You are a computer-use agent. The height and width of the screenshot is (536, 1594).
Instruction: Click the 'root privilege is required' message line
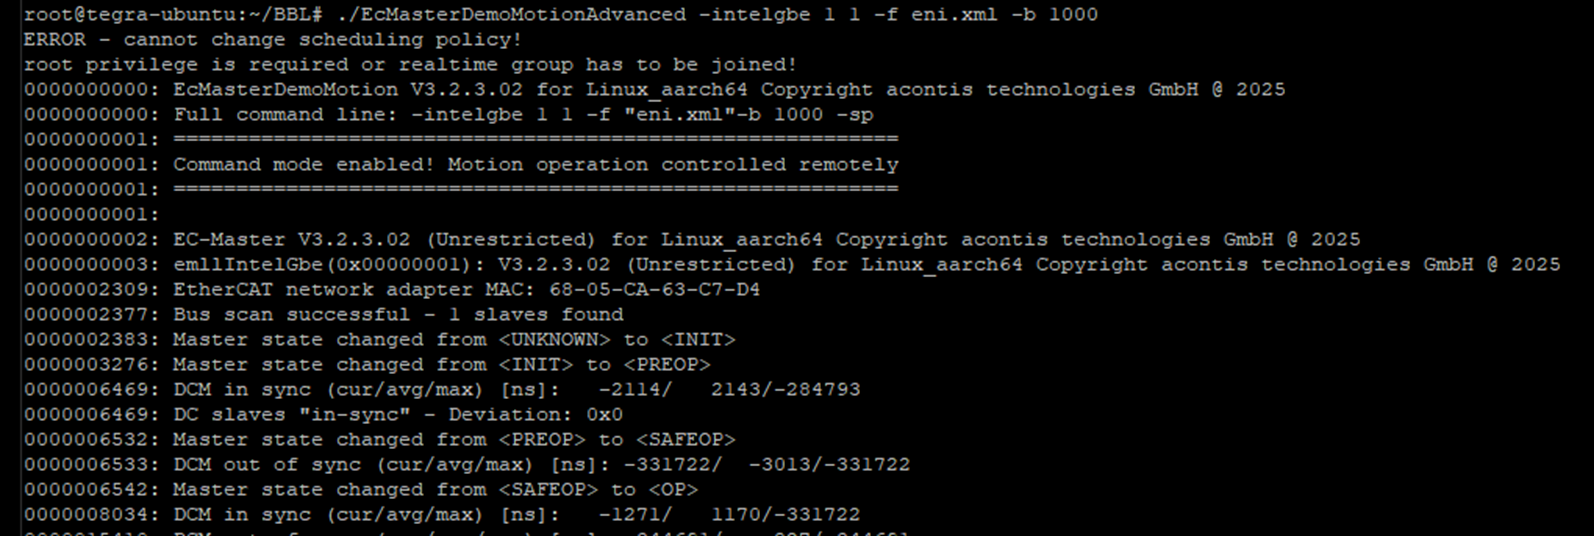tap(410, 64)
